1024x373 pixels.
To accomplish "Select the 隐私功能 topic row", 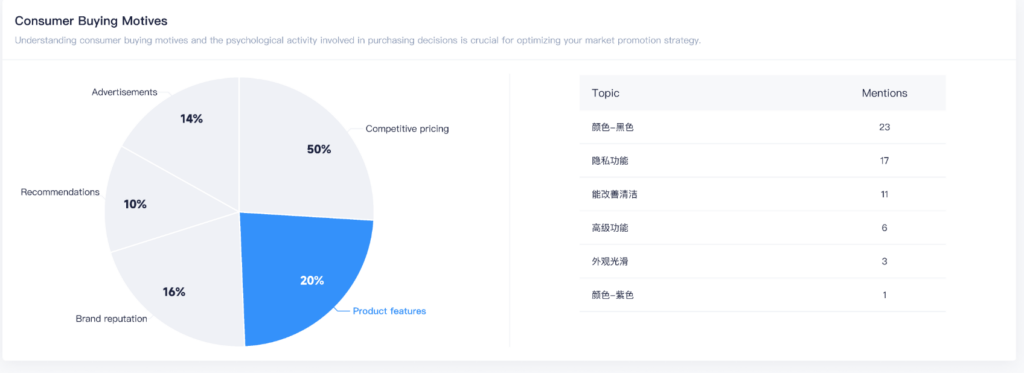I will tap(762, 161).
